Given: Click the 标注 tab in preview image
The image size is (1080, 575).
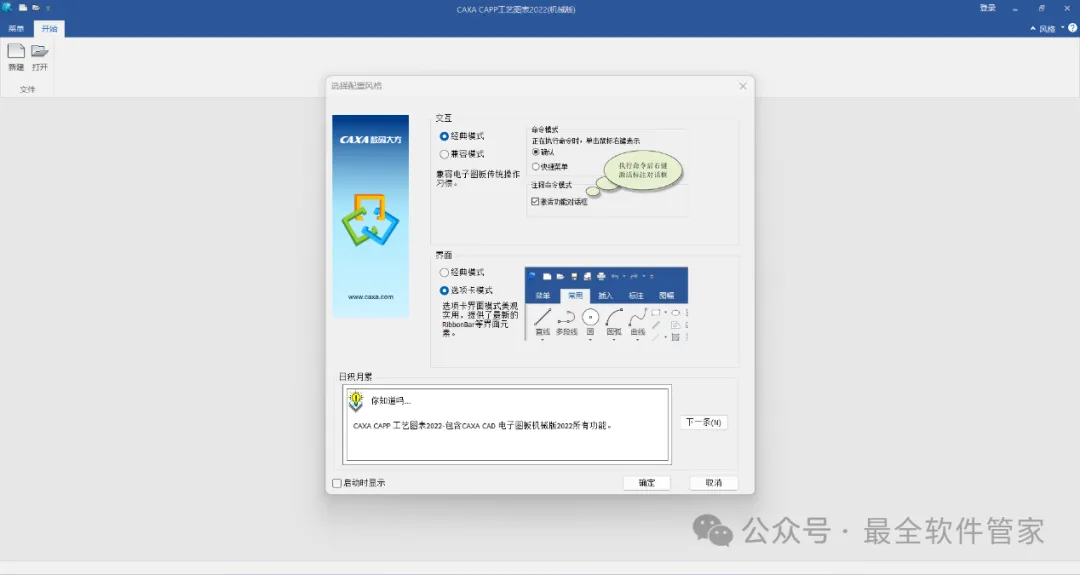Looking at the screenshot, I should [x=636, y=295].
